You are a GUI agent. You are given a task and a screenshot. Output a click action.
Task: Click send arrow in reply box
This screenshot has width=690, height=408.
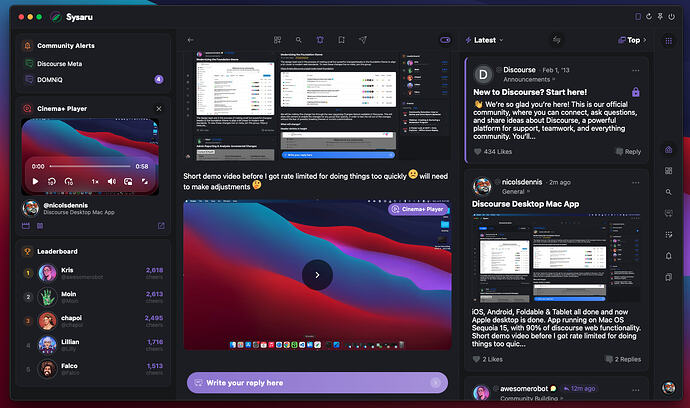436,383
